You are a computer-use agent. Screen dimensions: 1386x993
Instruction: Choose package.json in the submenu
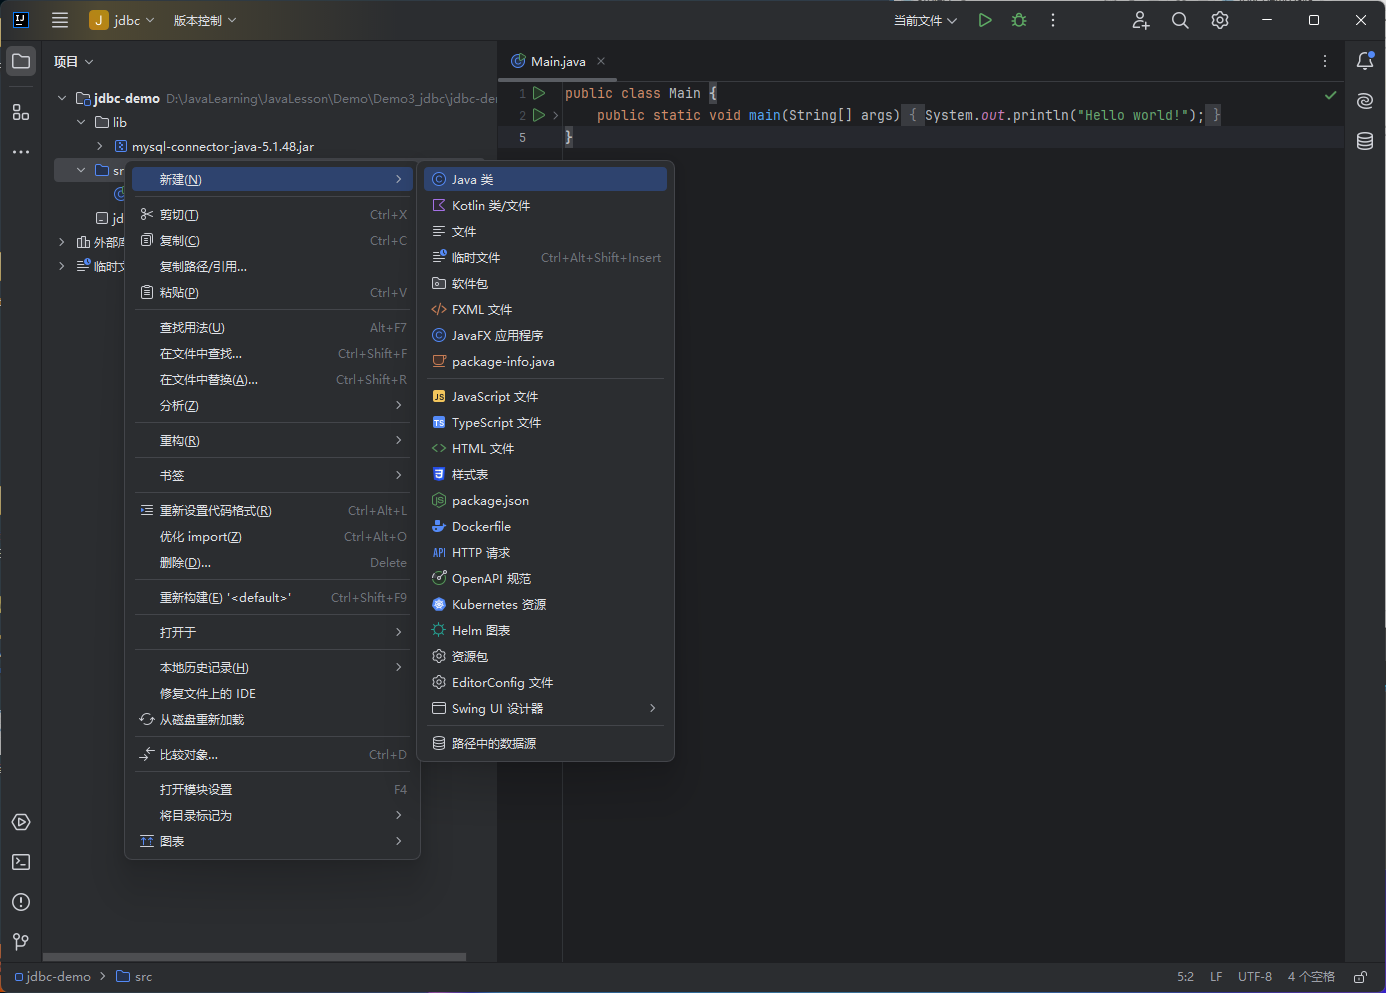(545, 500)
